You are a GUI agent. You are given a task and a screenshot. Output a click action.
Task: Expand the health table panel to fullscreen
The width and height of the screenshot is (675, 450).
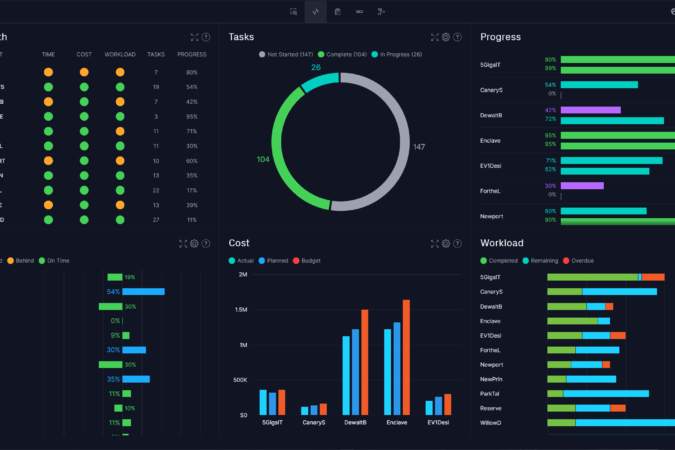195,37
